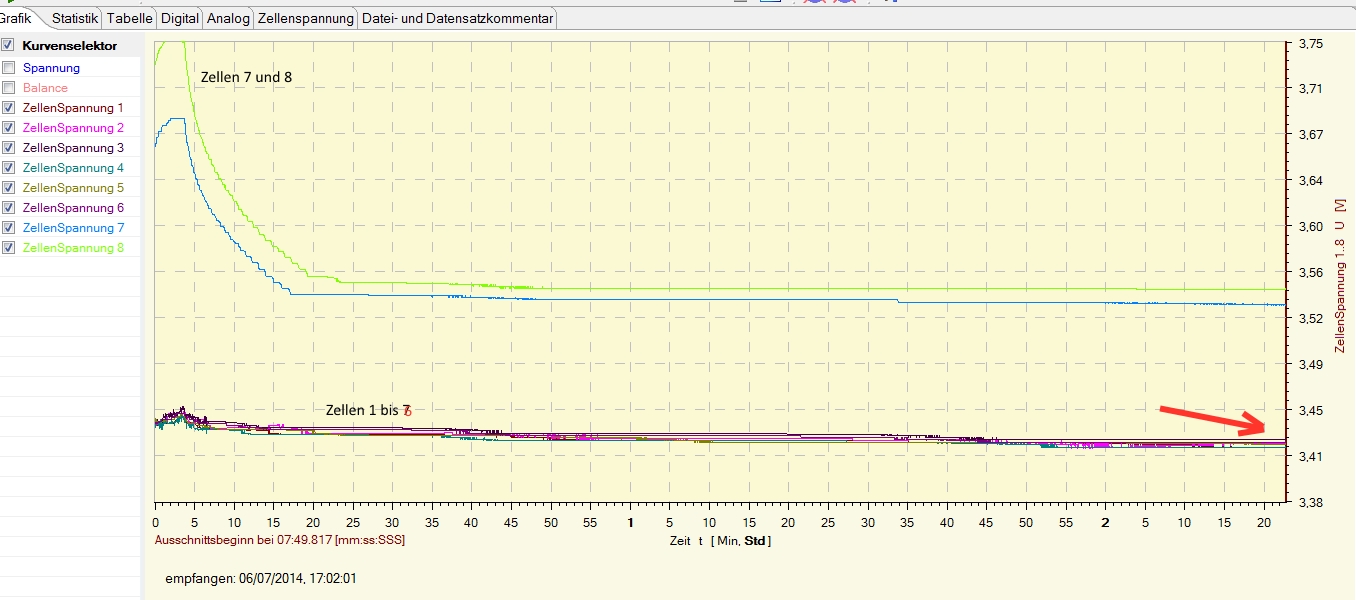Image resolution: width=1356 pixels, height=600 pixels.
Task: Enable the Balance curve checkbox
Action: coord(8,88)
